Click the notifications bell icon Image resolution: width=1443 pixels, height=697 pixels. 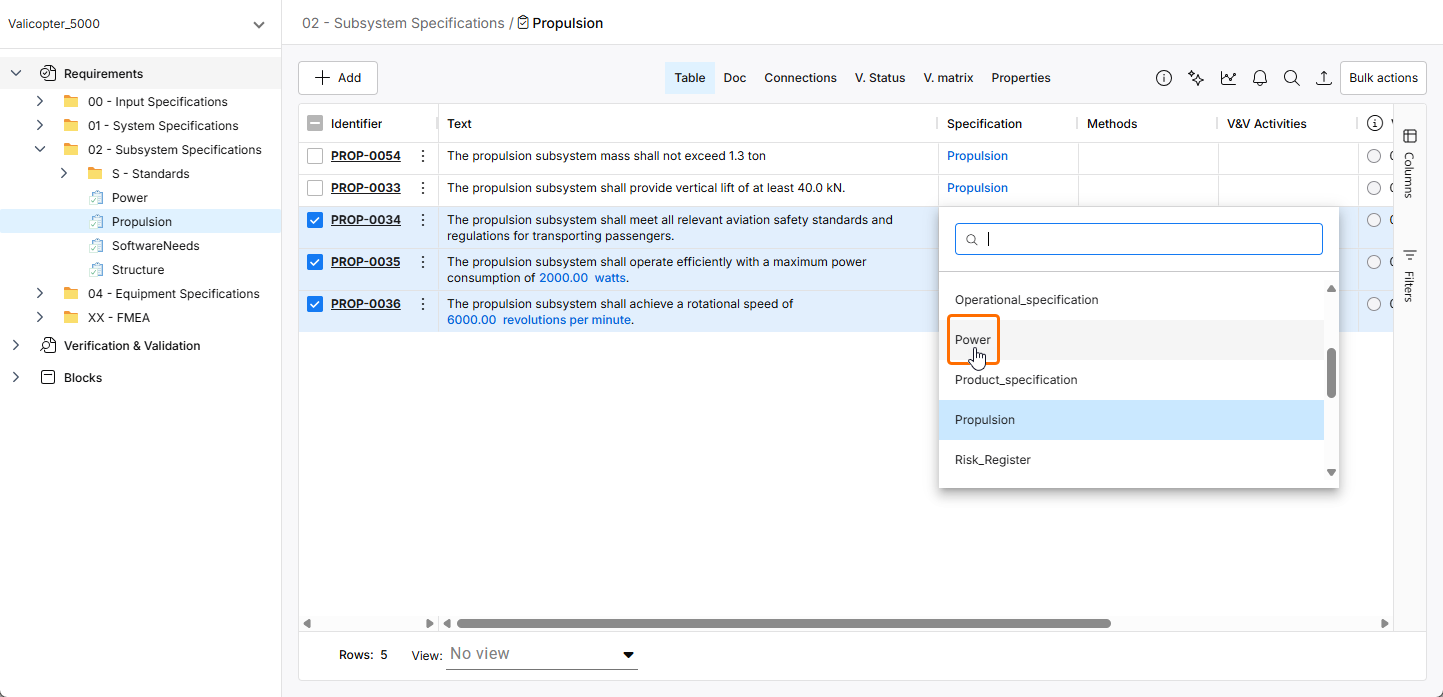tap(1260, 78)
